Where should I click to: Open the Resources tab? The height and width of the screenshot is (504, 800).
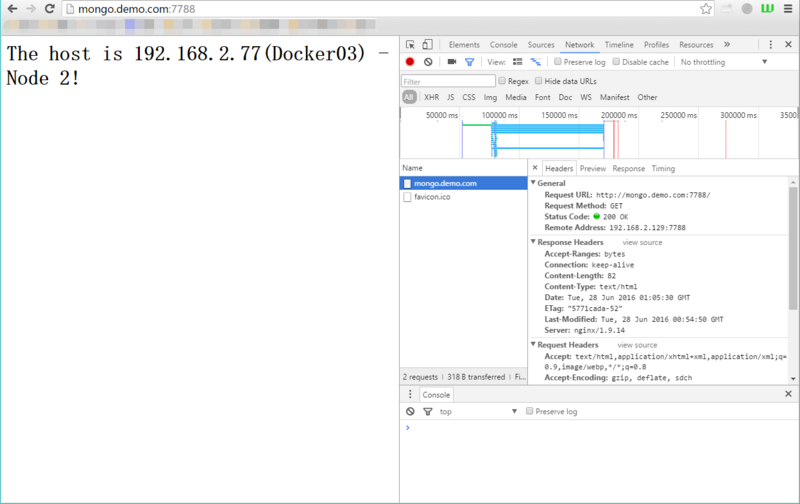point(696,45)
